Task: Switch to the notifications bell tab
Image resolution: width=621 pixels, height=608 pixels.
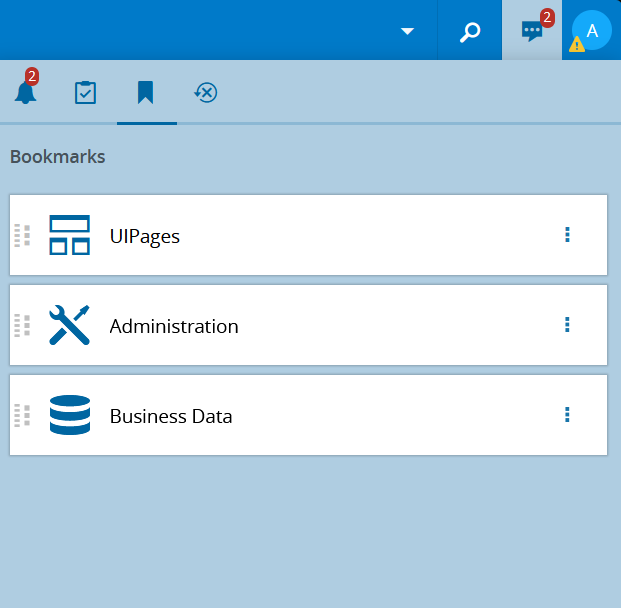Action: (26, 92)
